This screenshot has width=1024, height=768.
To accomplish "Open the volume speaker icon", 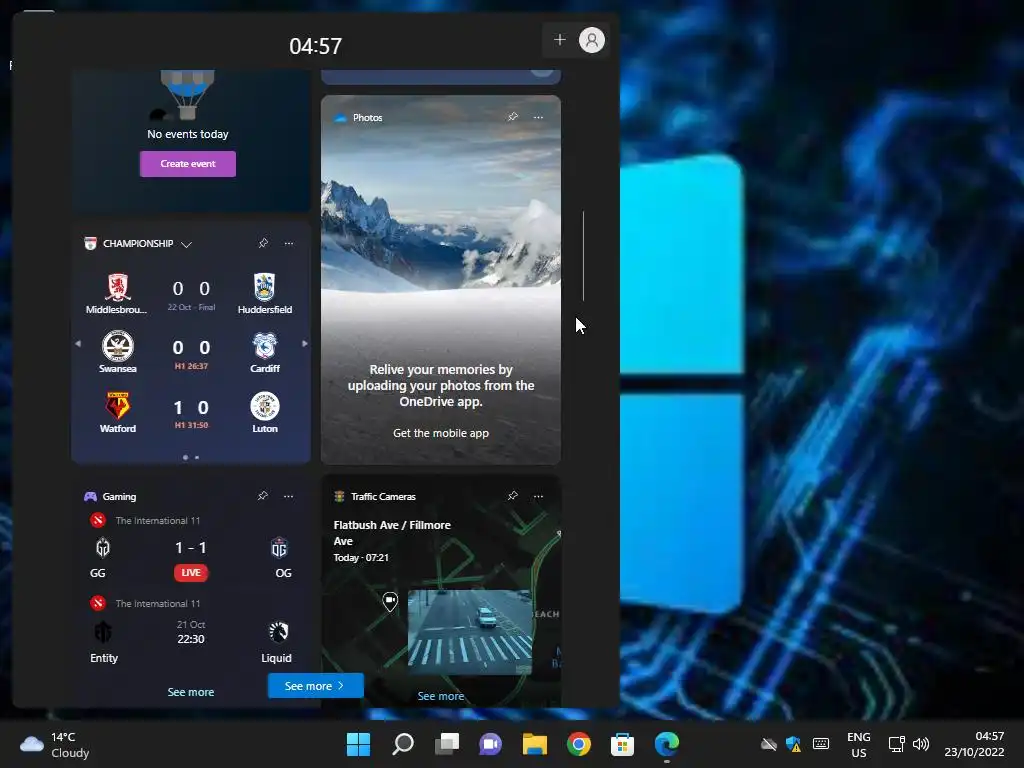I will [x=921, y=744].
